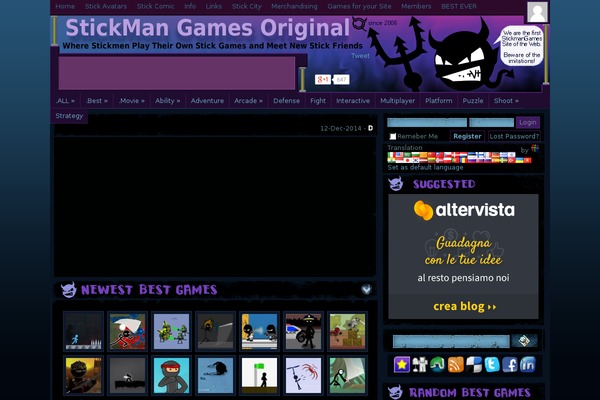This screenshot has height=400, width=600.
Task: Click Set as default language link
Action: tap(425, 167)
